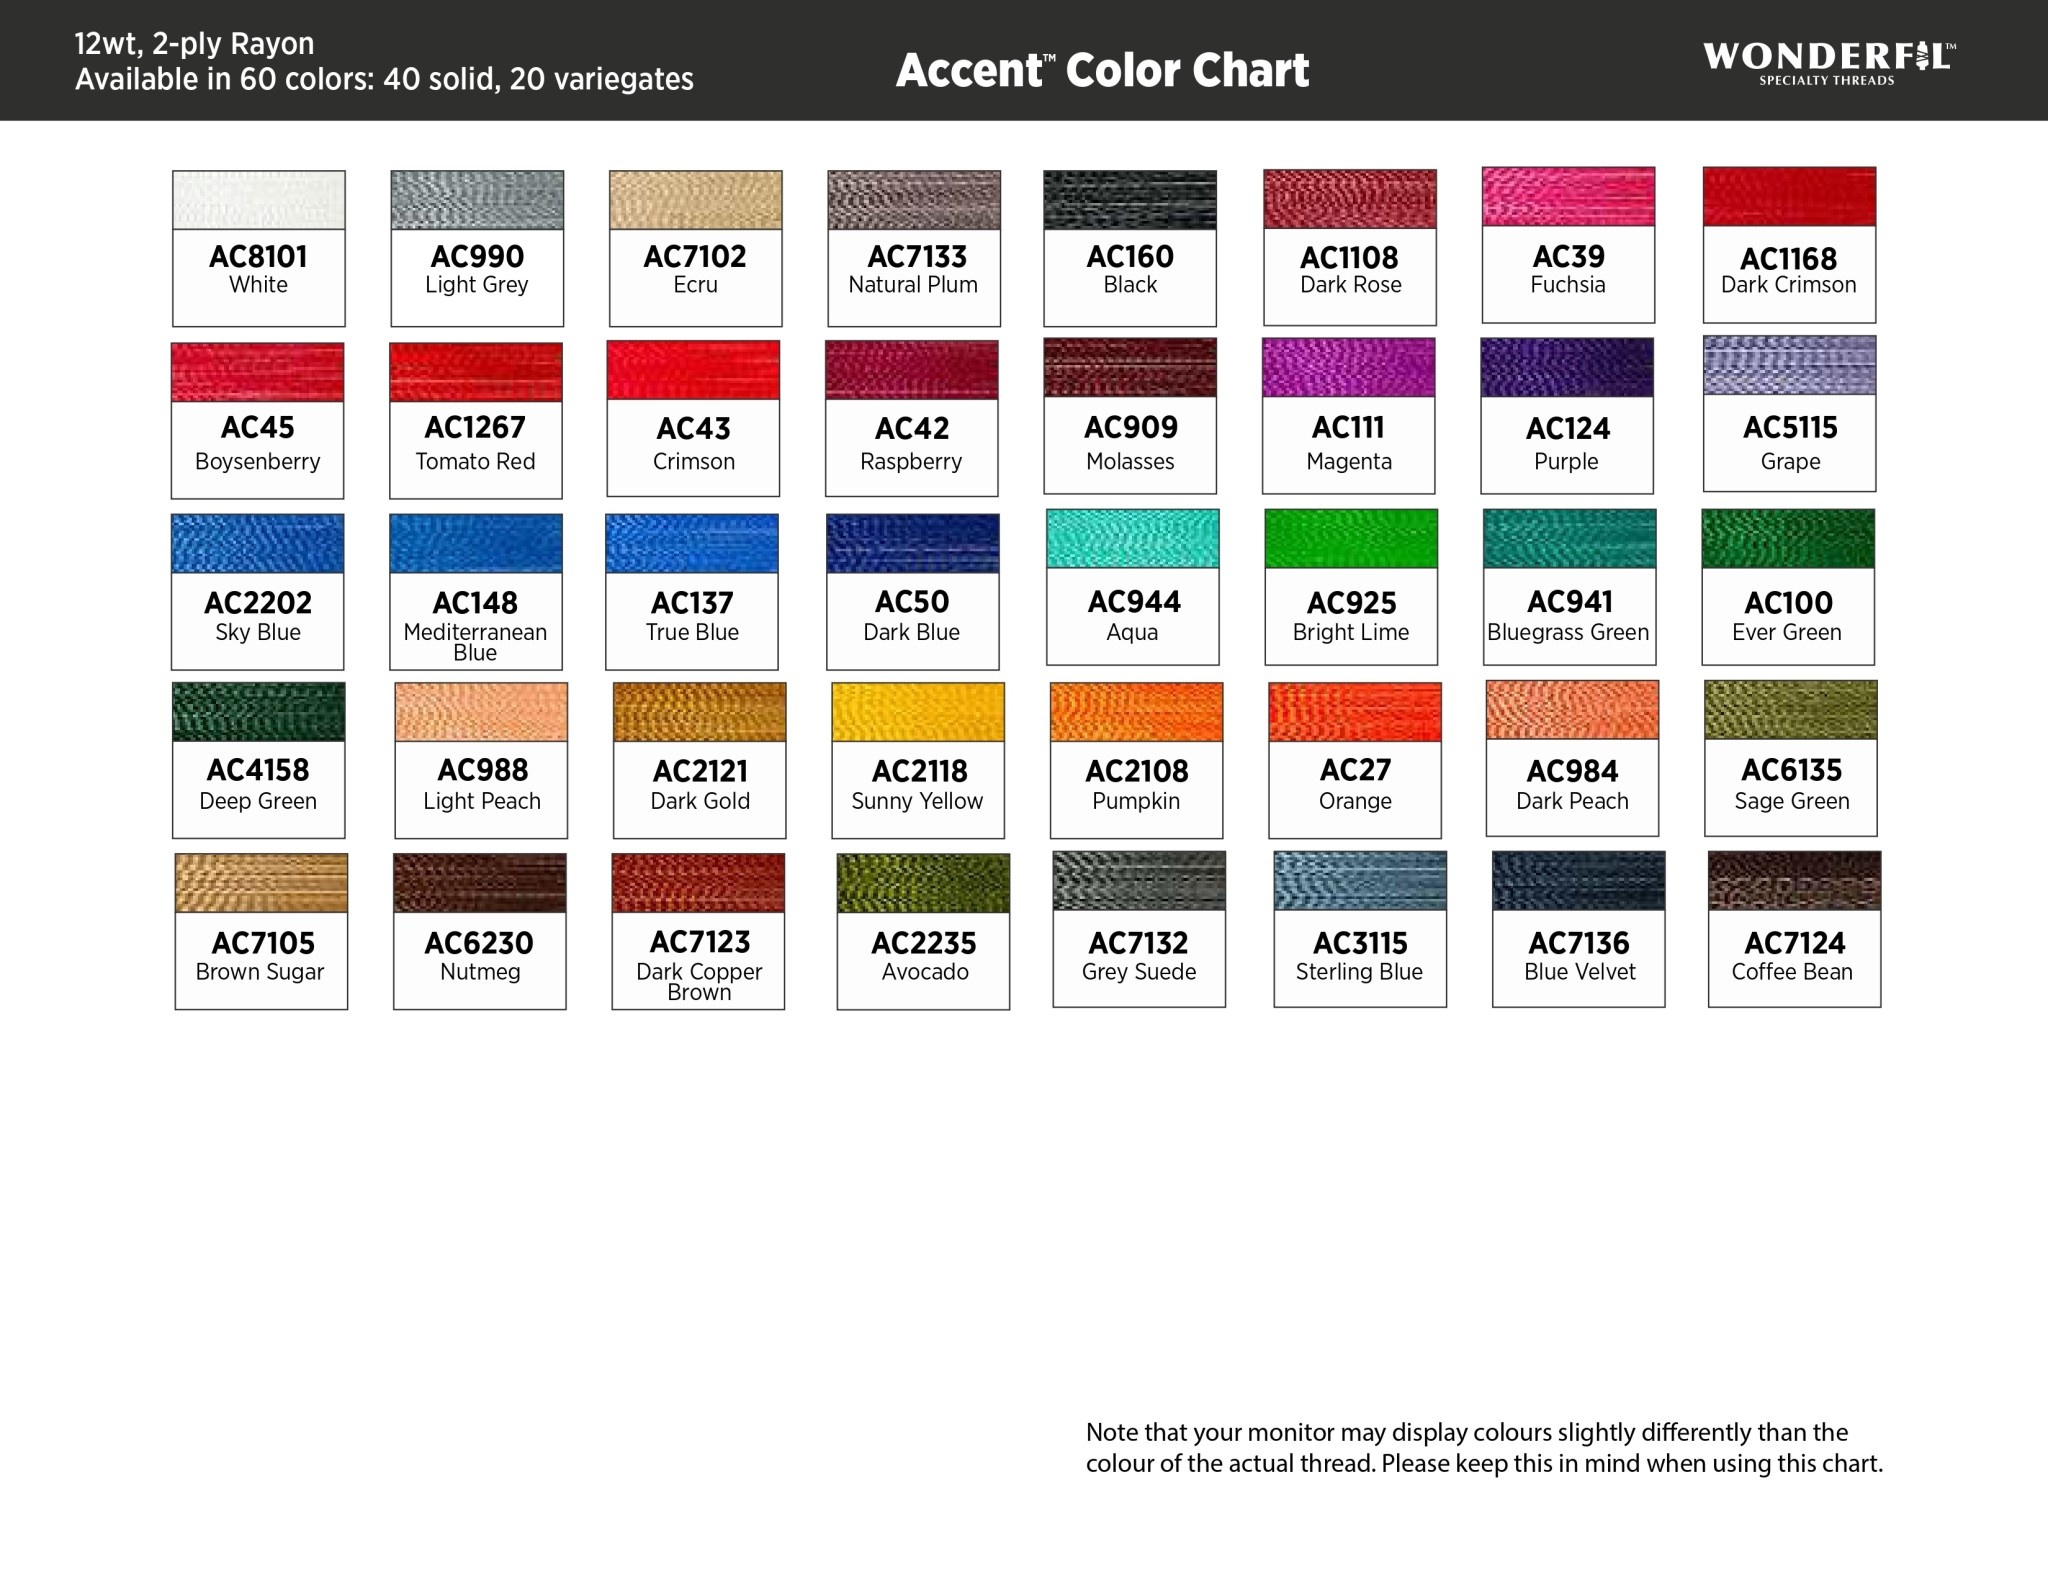The height and width of the screenshot is (1583, 2048).
Task: Select the AC941 Bluegrass Green swatch
Action: click(1570, 587)
